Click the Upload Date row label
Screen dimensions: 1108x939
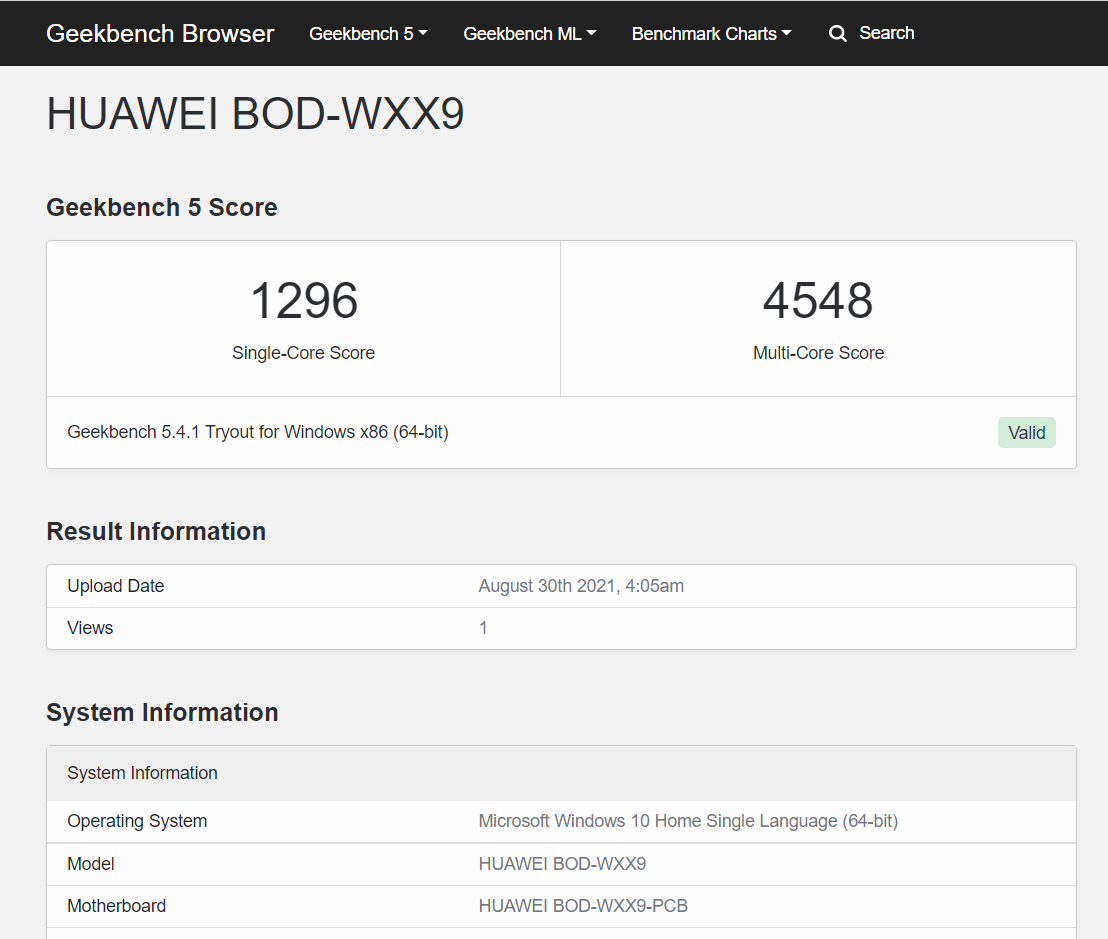115,586
